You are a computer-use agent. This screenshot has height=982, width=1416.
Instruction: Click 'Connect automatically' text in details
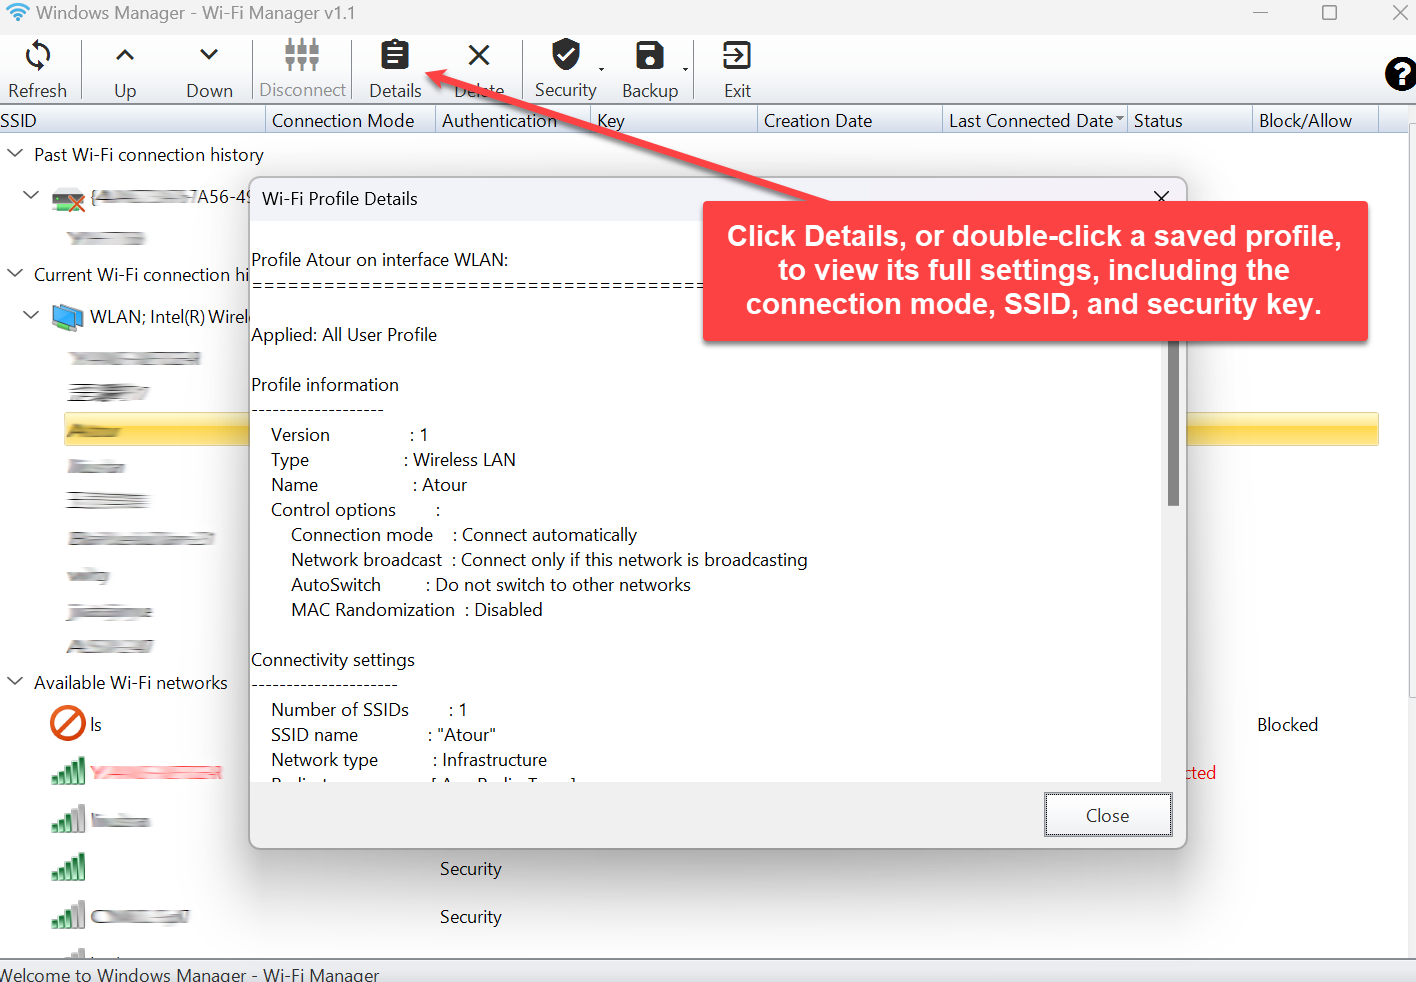[549, 535]
